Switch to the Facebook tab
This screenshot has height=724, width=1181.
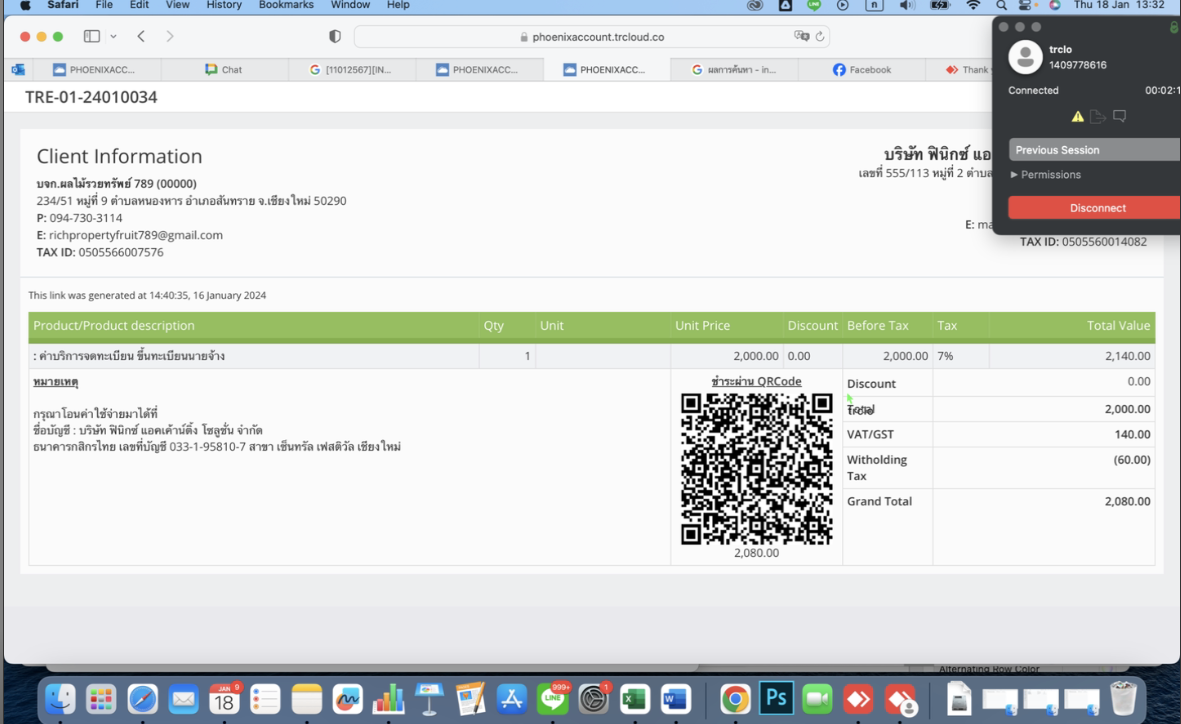click(862, 69)
